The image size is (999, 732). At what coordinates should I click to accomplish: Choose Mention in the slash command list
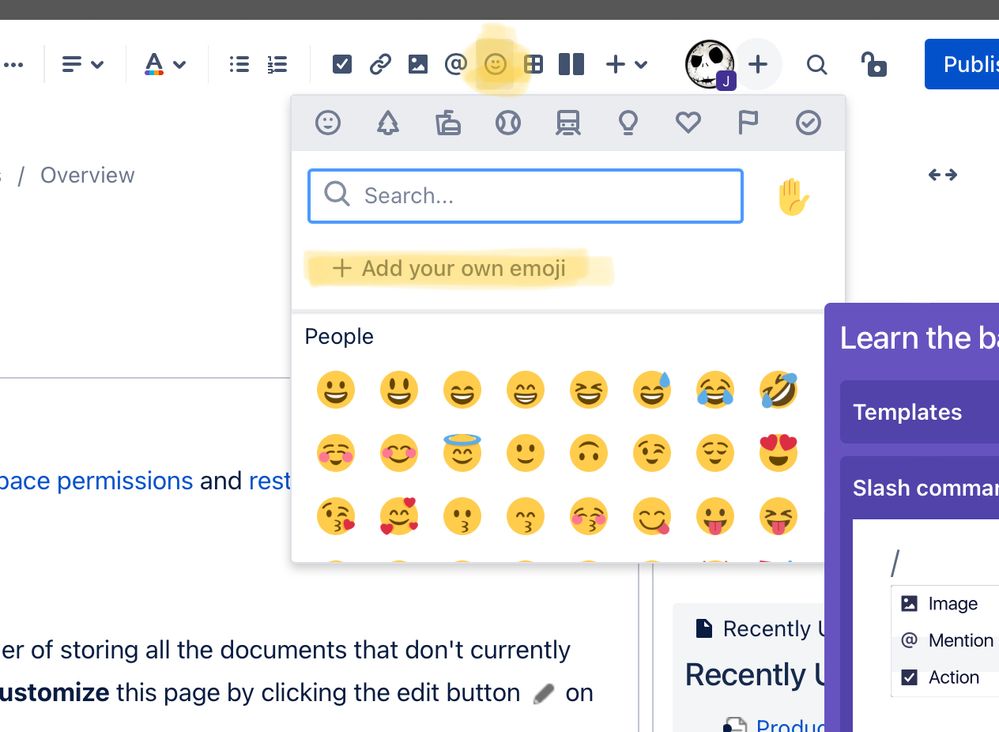[x=956, y=640]
